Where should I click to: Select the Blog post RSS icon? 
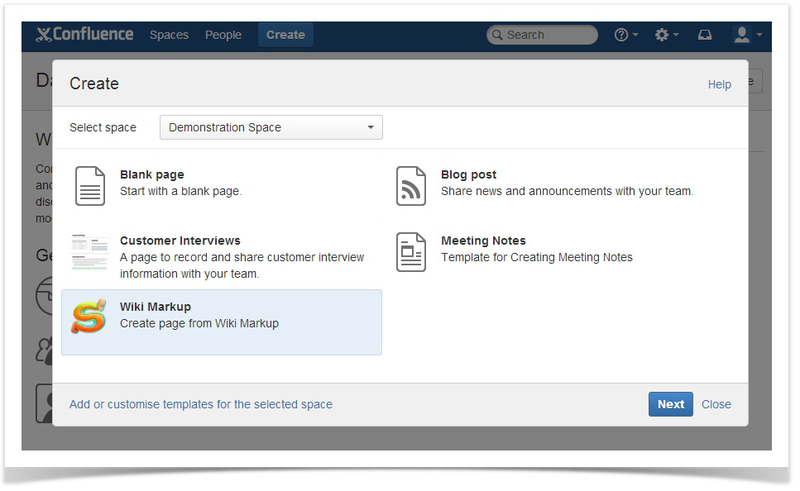pos(411,186)
